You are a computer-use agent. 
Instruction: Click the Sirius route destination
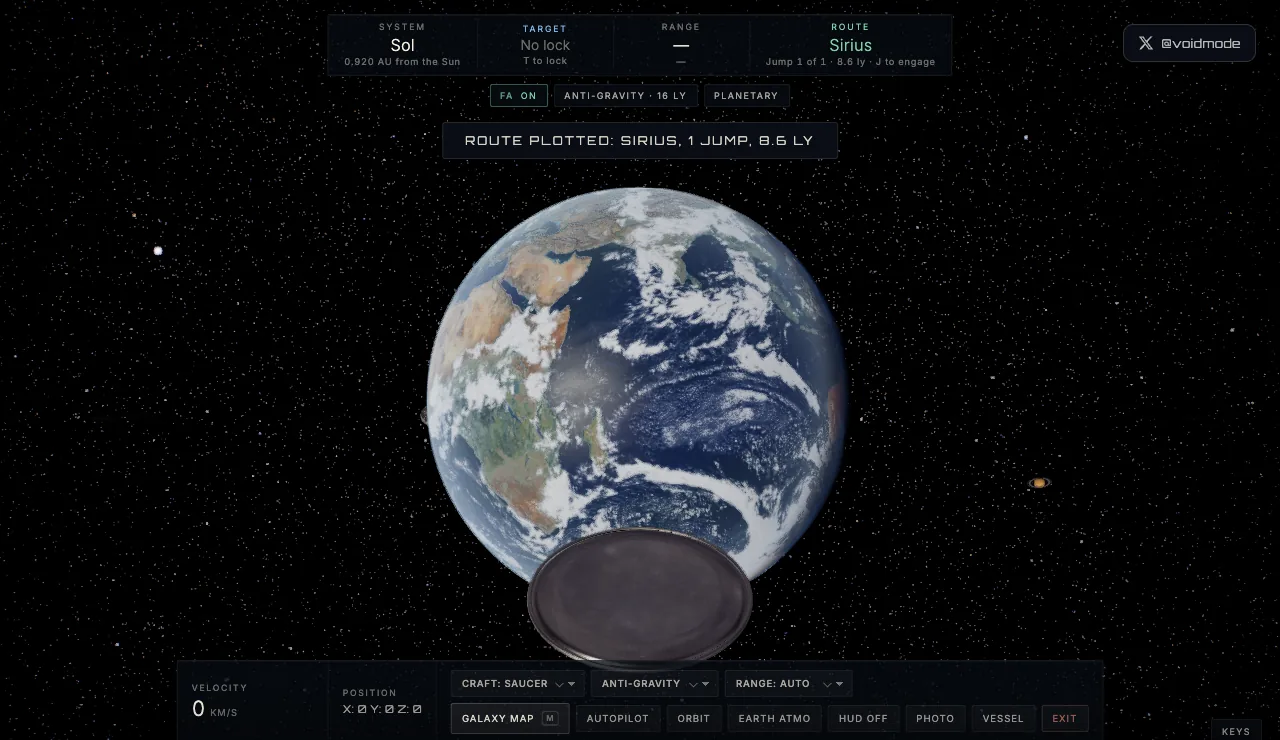pos(850,45)
